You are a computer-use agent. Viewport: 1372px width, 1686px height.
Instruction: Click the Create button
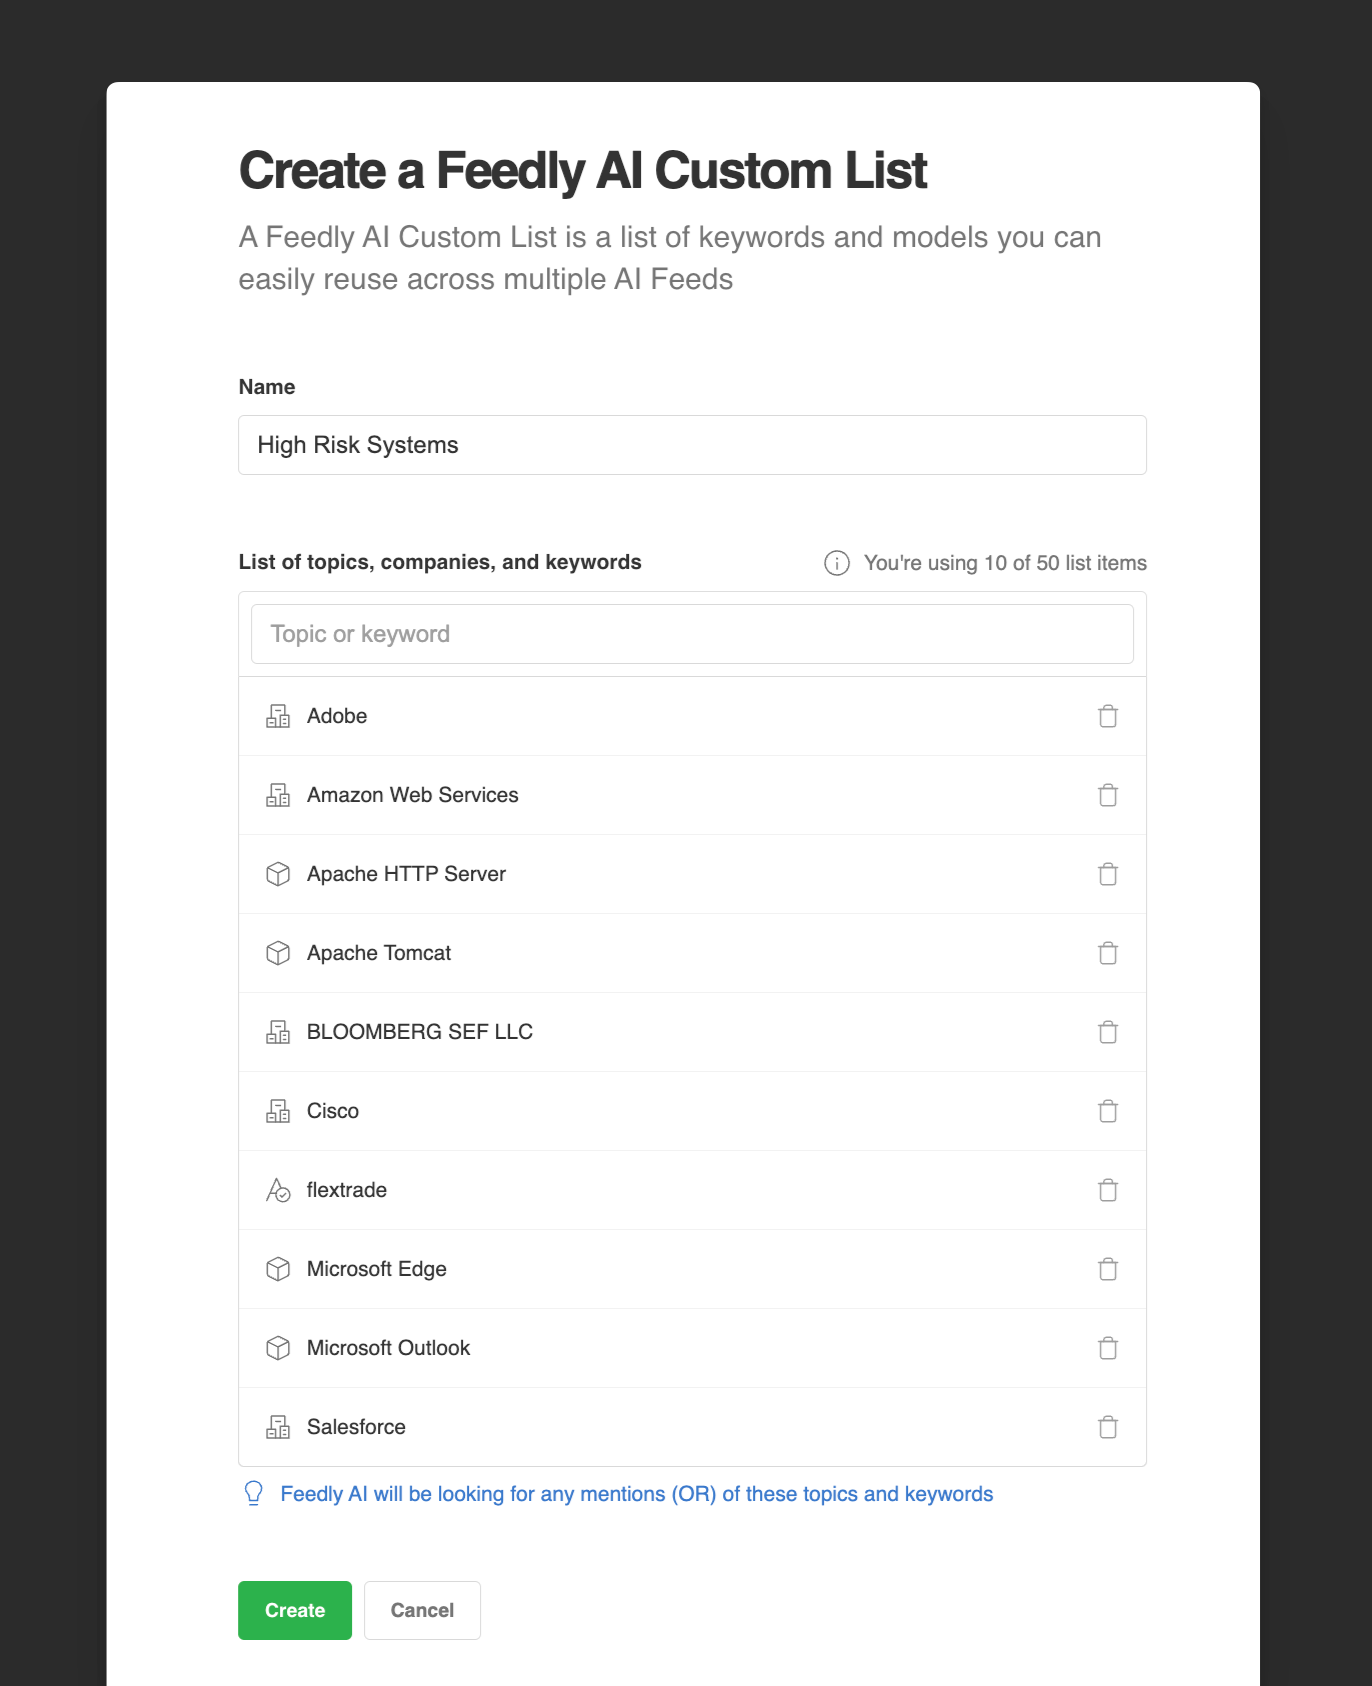tap(295, 1610)
